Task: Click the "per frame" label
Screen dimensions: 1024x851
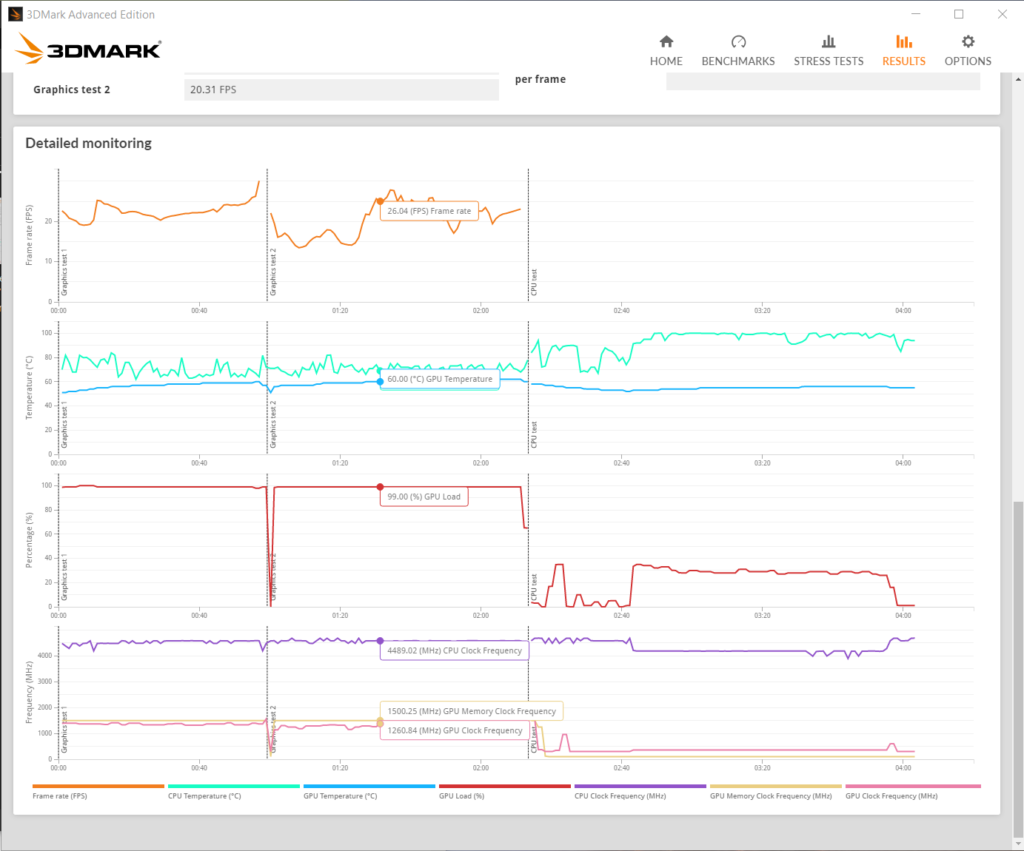Action: coord(540,79)
